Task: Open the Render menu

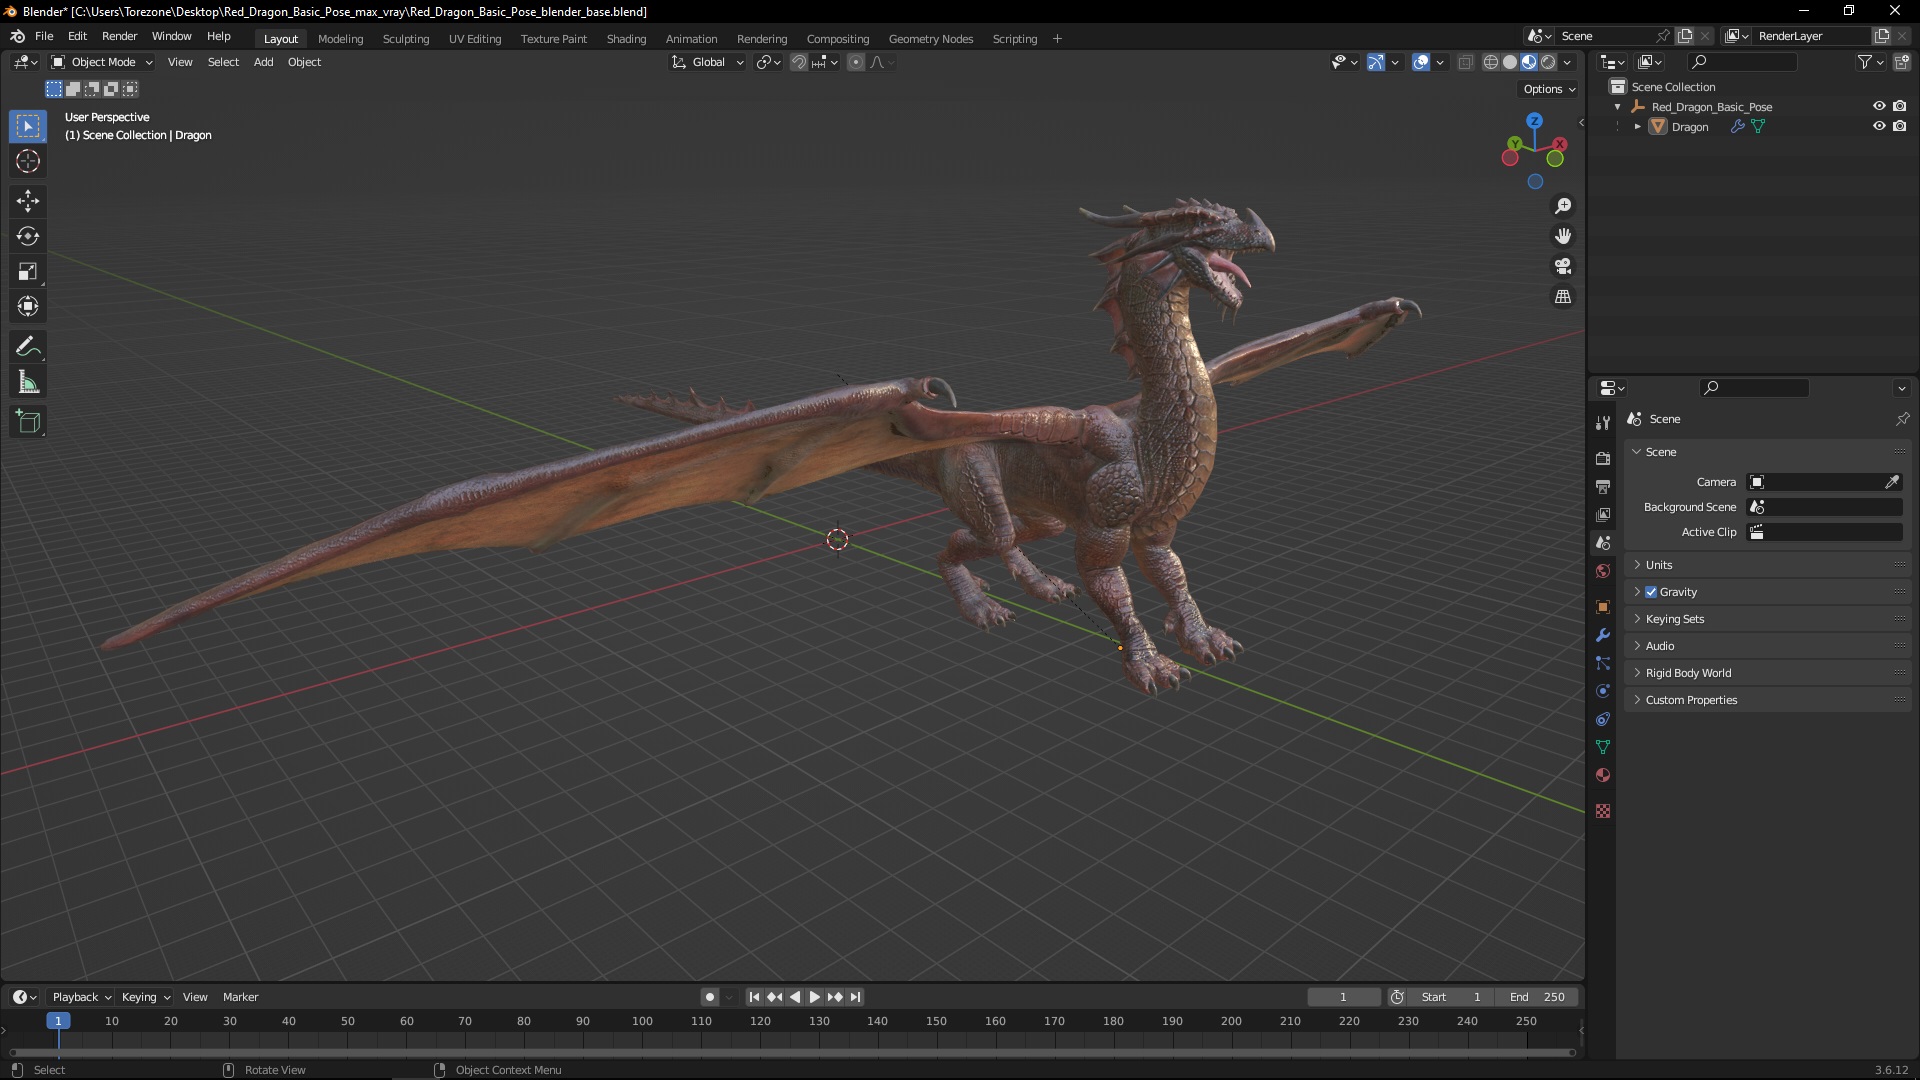Action: [x=119, y=36]
